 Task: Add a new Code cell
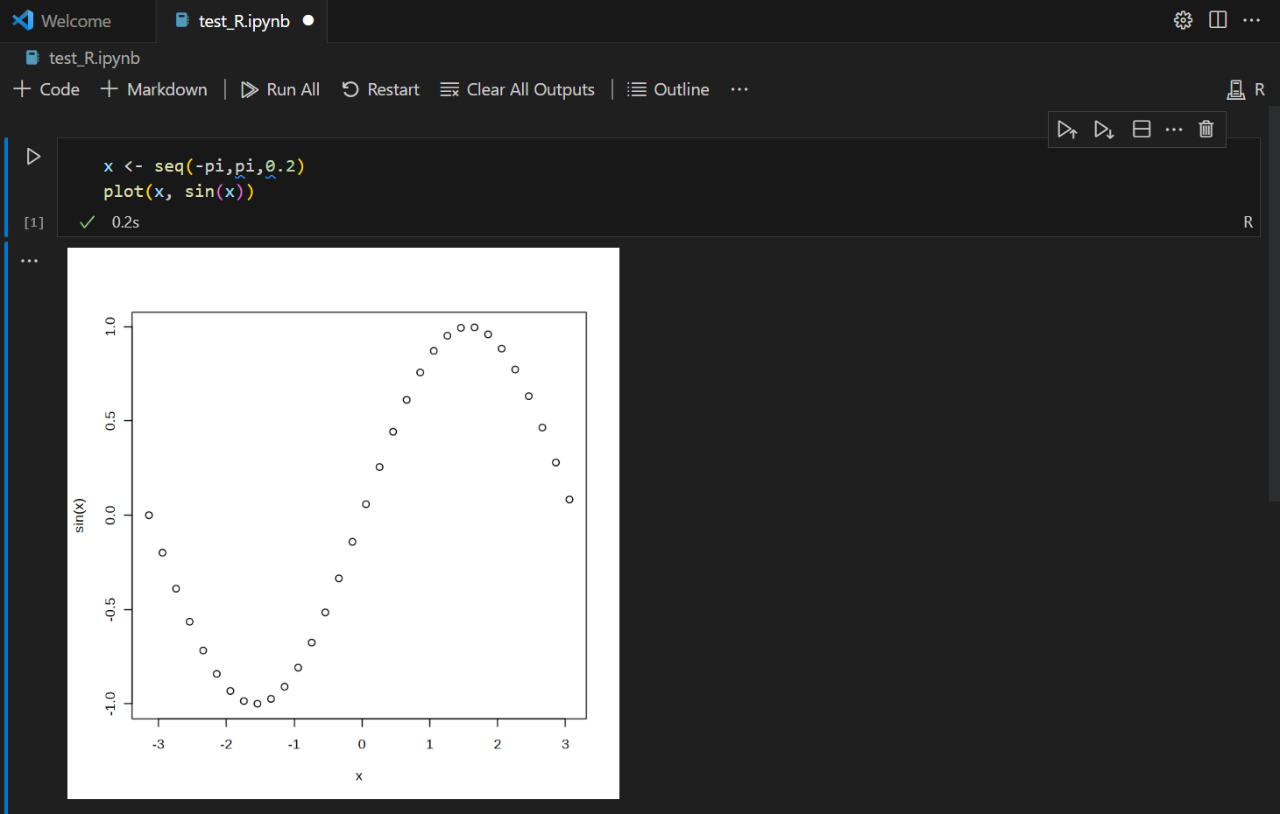pyautogui.click(x=46, y=89)
